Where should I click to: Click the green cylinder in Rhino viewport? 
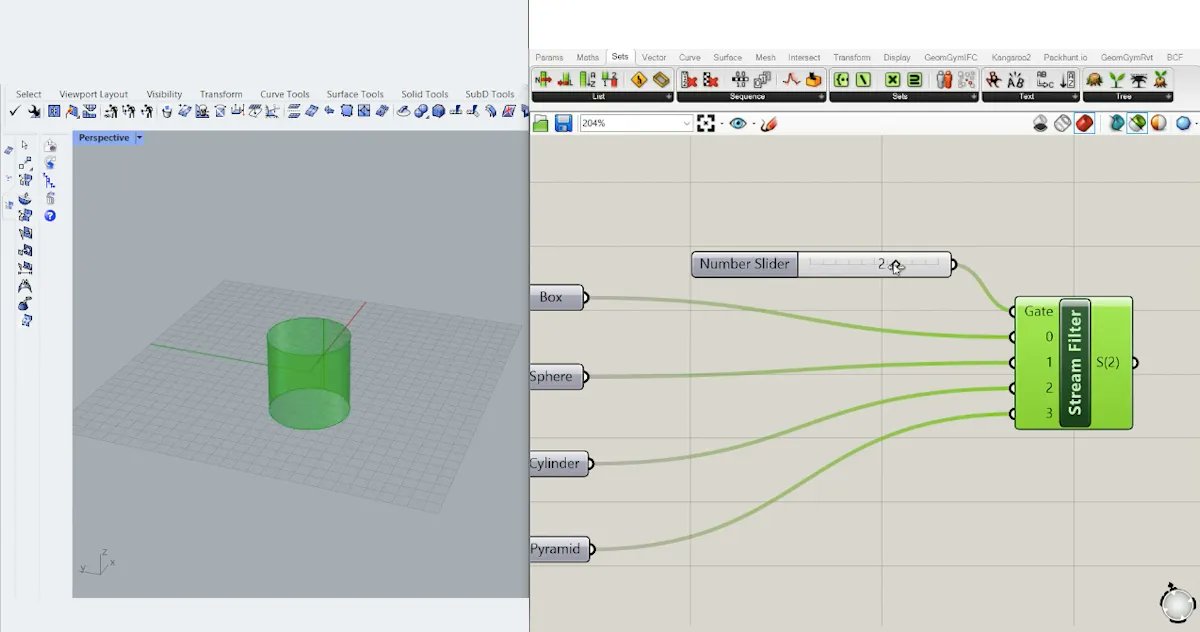pyautogui.click(x=309, y=375)
